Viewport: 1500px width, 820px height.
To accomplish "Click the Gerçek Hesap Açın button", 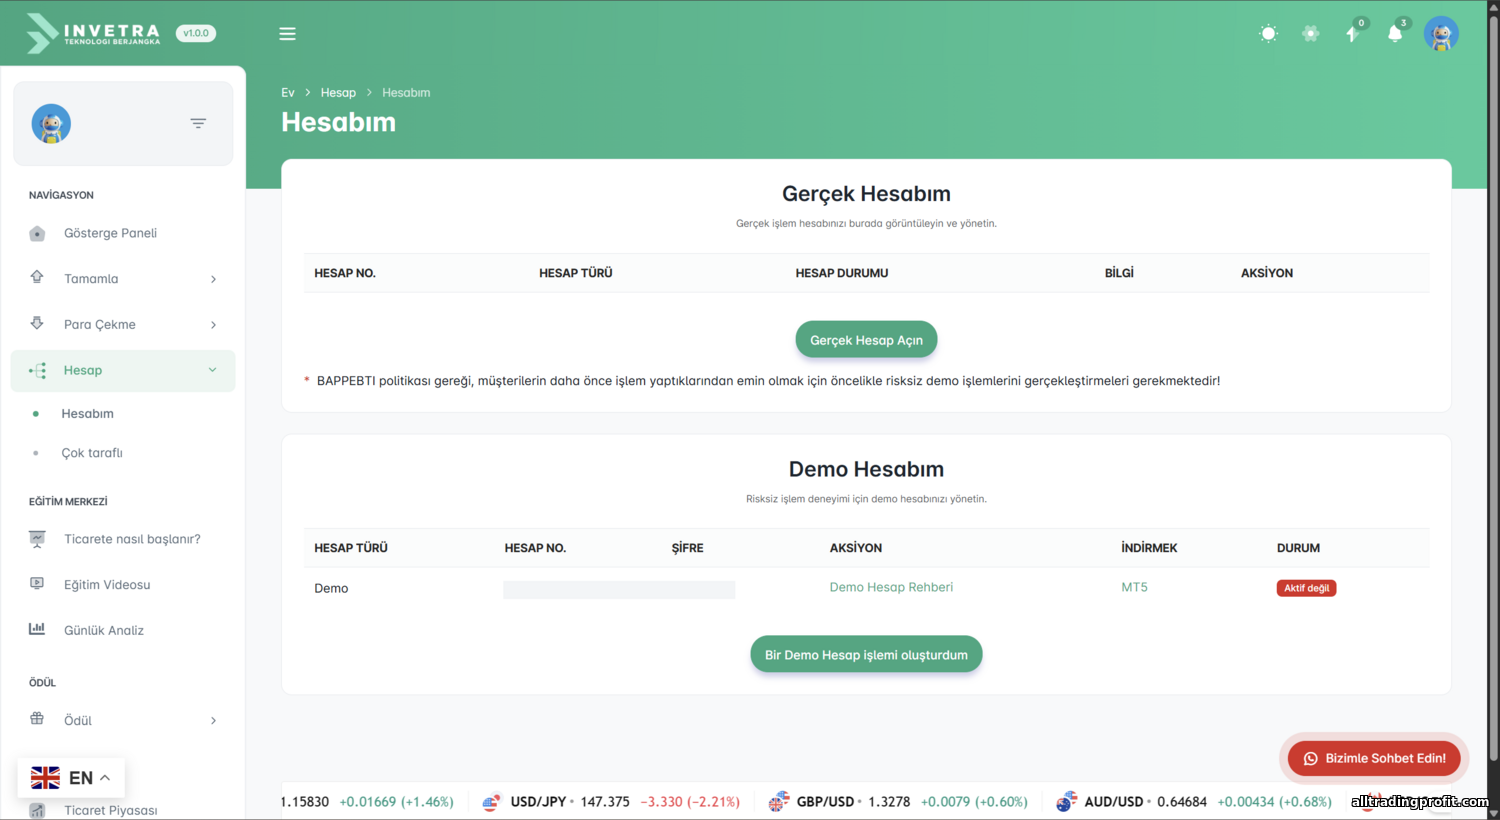I will [x=866, y=340].
